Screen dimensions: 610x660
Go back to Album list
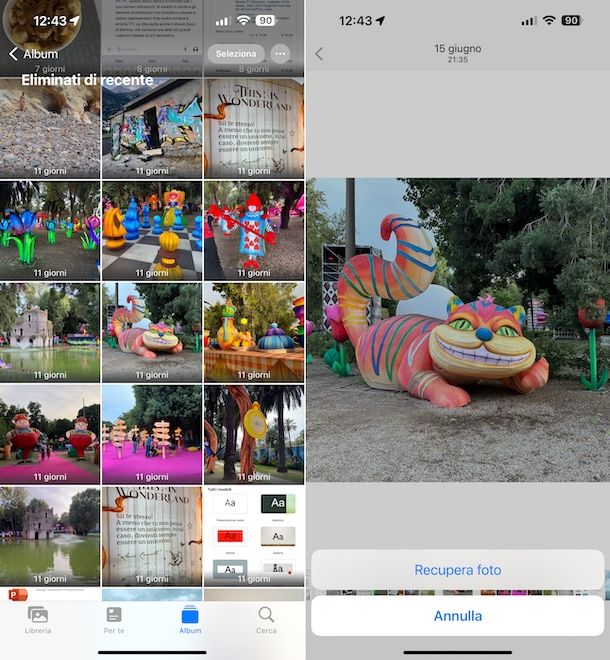(33, 54)
